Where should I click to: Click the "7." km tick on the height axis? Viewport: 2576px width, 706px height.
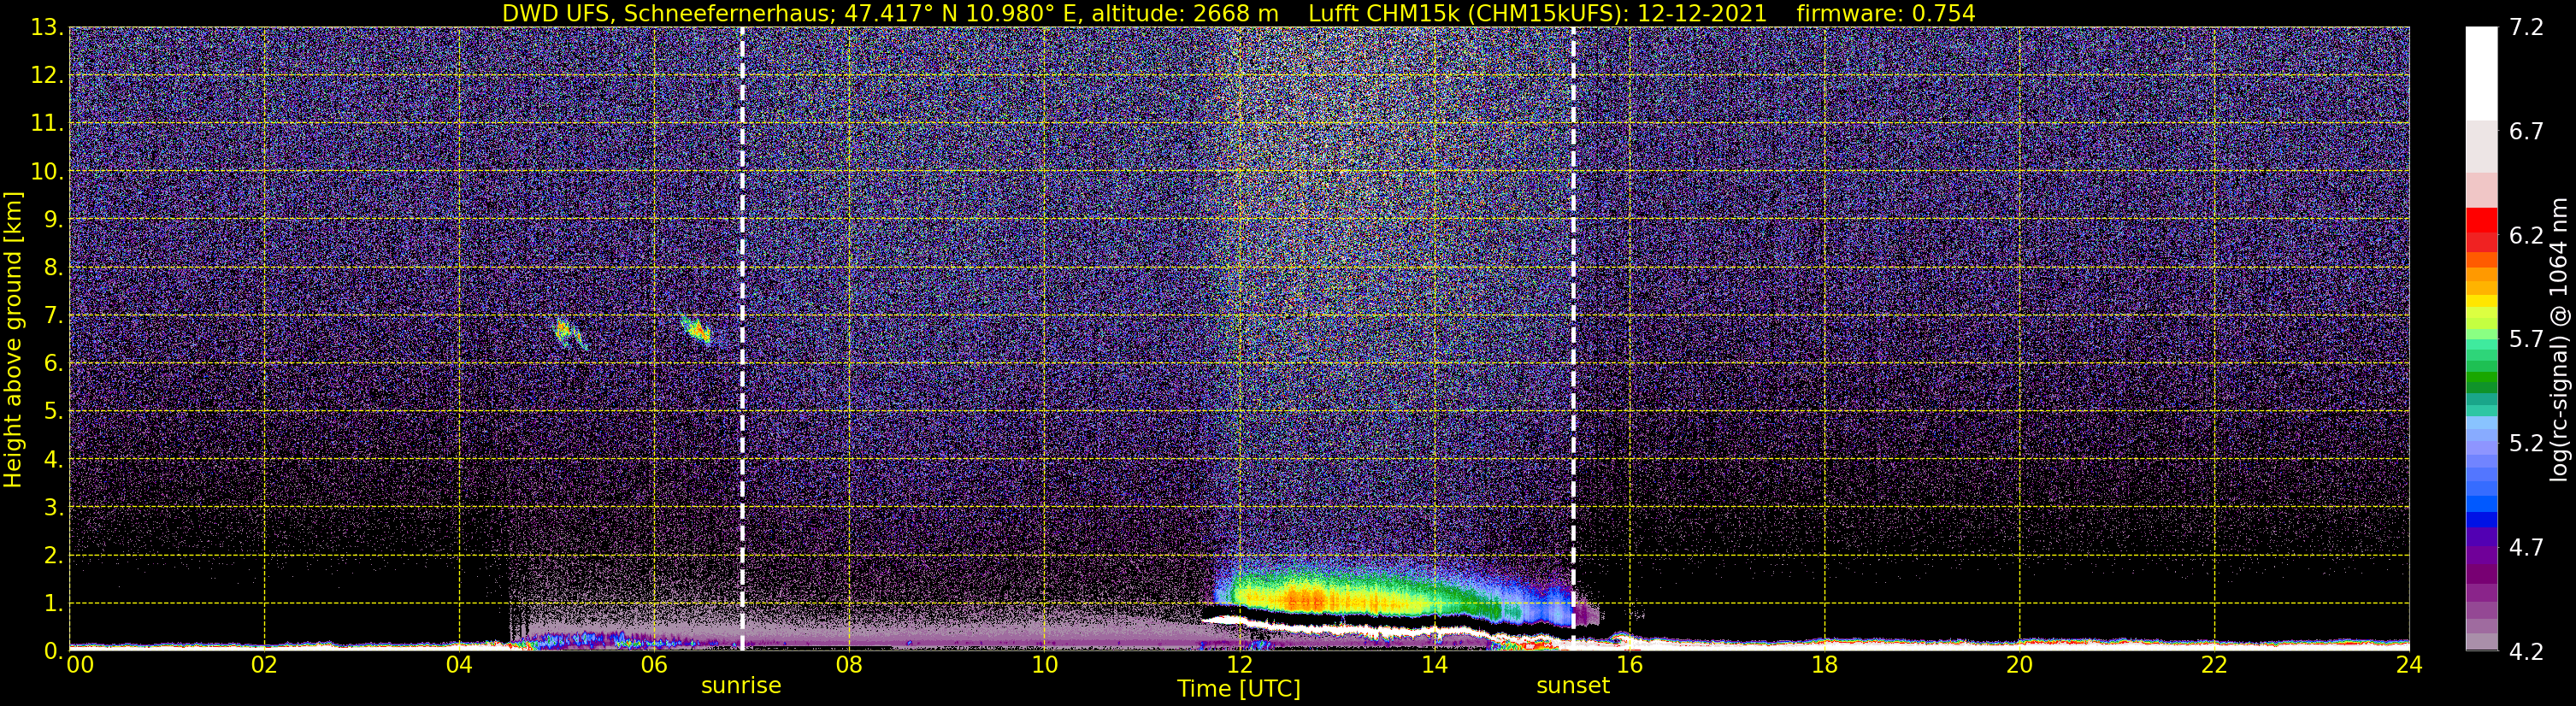click(53, 315)
